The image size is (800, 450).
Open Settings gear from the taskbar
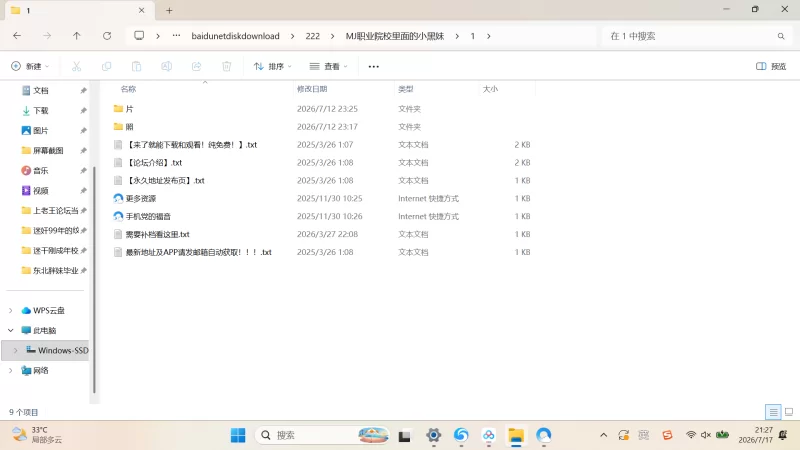(434, 435)
